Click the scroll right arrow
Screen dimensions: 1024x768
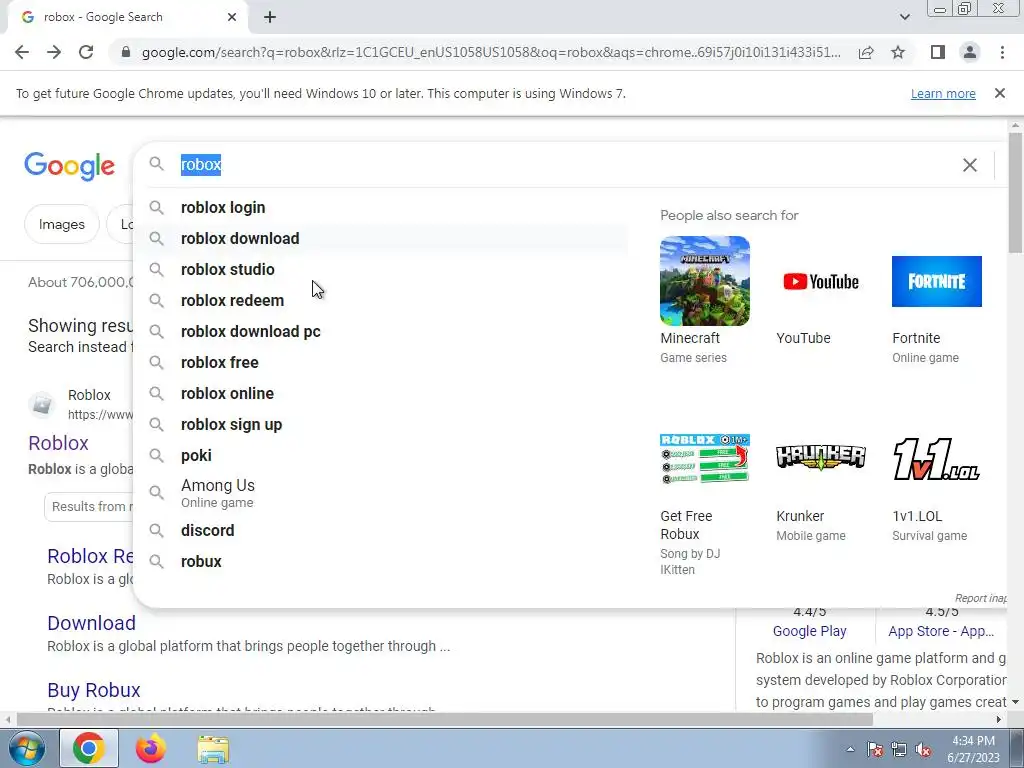[999, 719]
